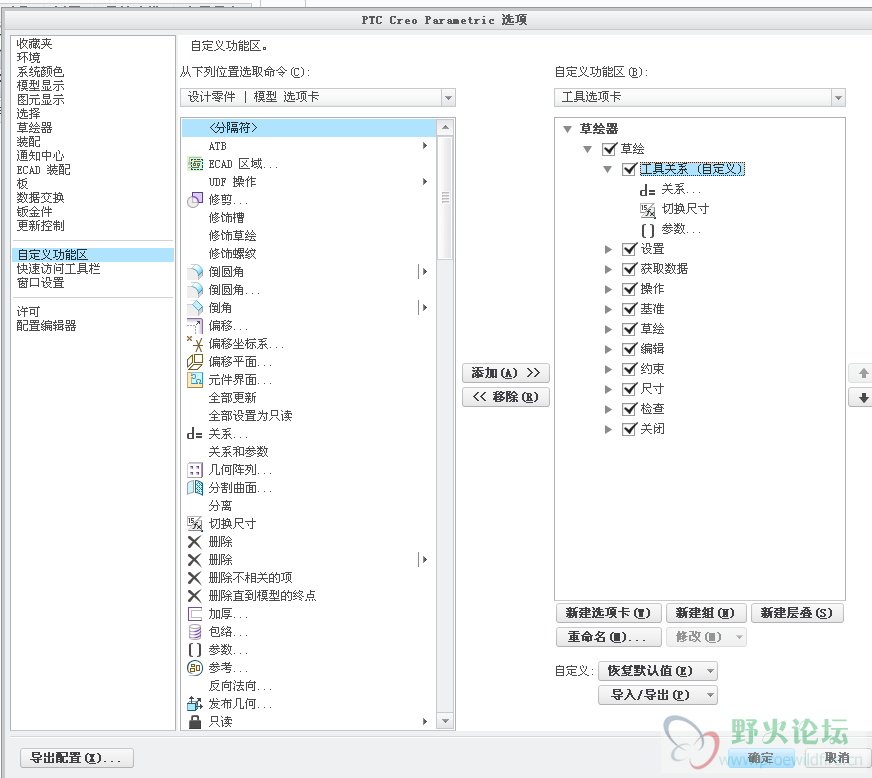The image size is (872, 778).
Task: Expand the ATB submenu arrow
Action: (x=425, y=146)
